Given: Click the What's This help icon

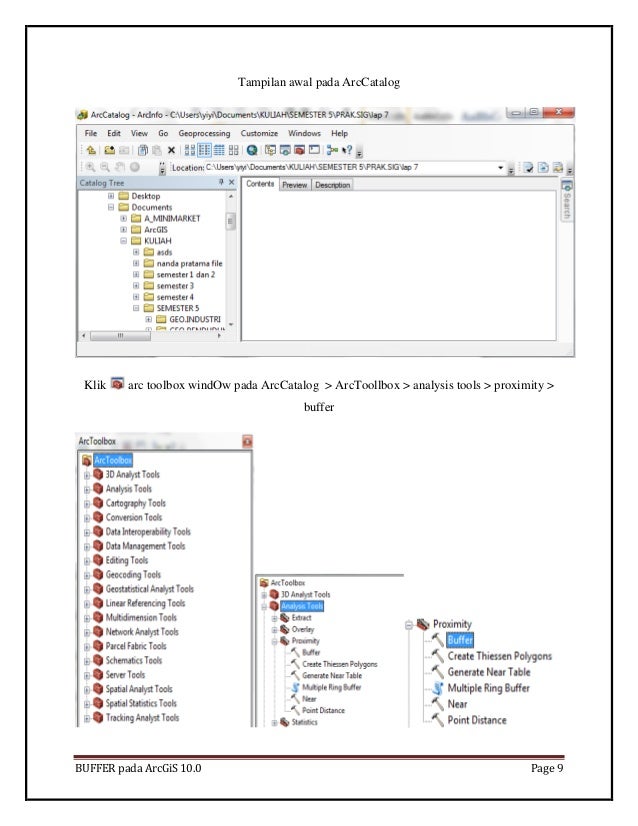Looking at the screenshot, I should point(347,150).
